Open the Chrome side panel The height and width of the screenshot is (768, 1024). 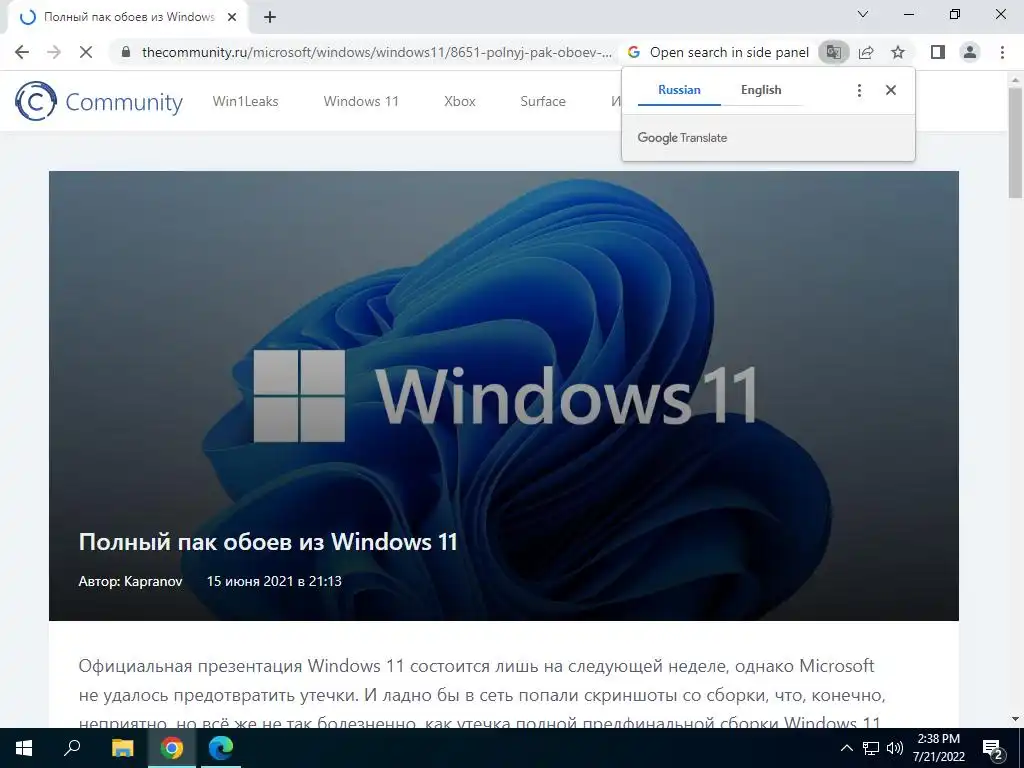point(938,52)
